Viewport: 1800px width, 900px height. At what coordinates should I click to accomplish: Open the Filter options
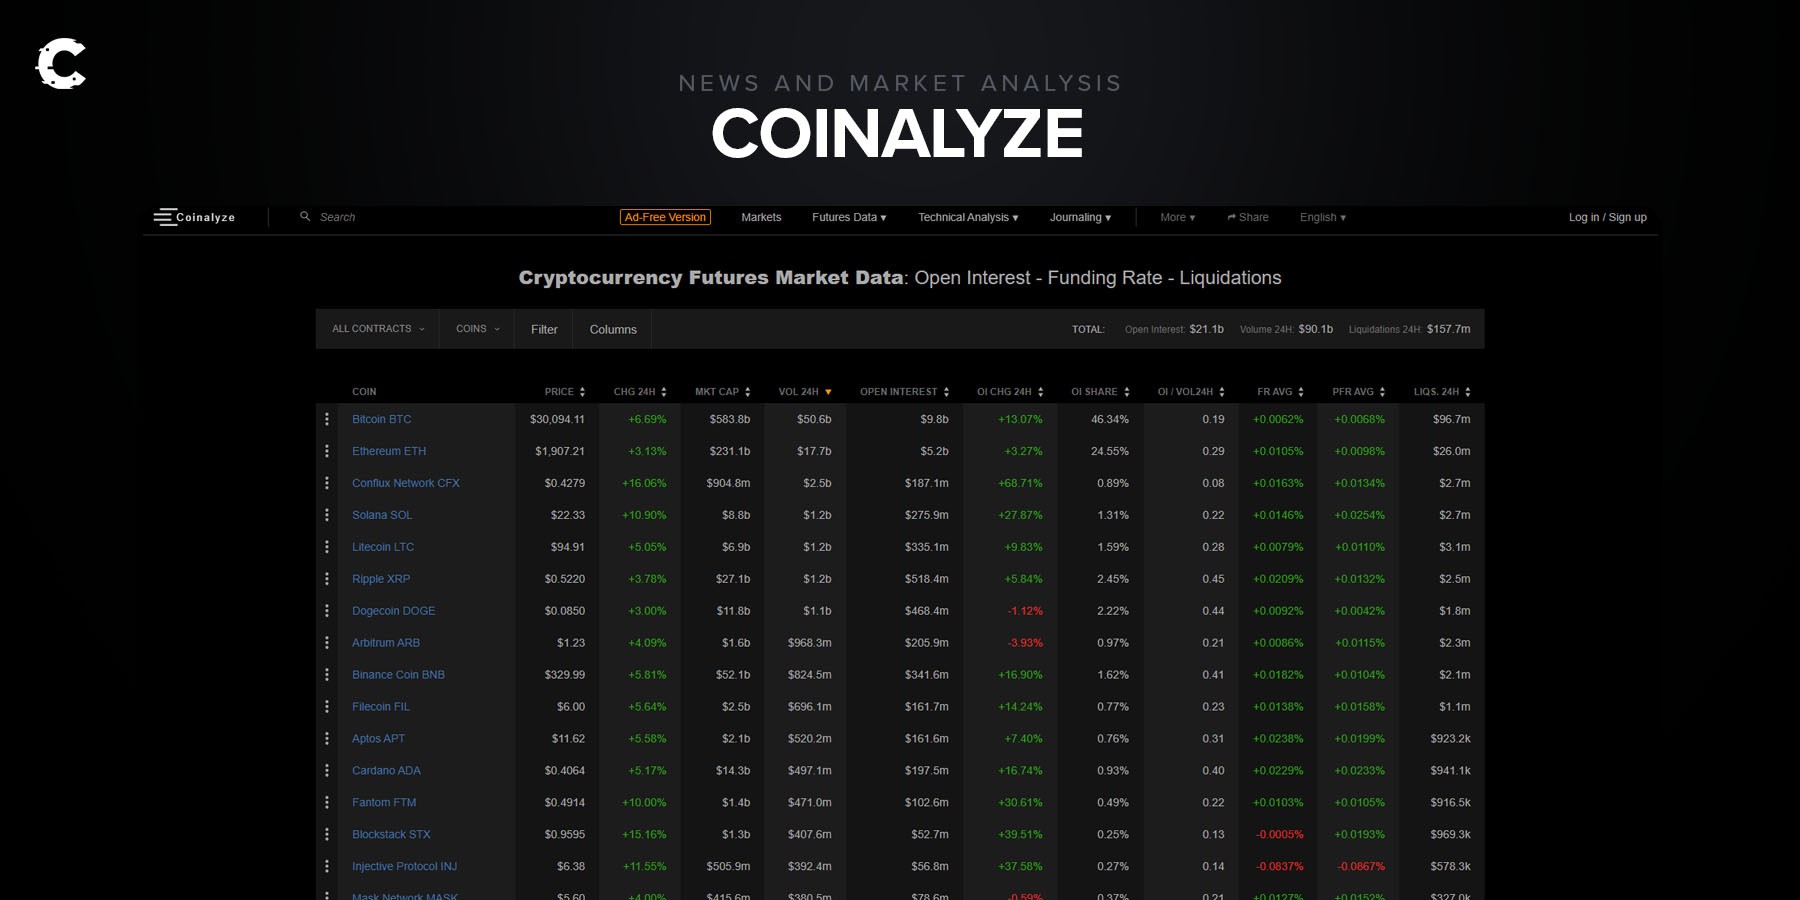pos(544,329)
